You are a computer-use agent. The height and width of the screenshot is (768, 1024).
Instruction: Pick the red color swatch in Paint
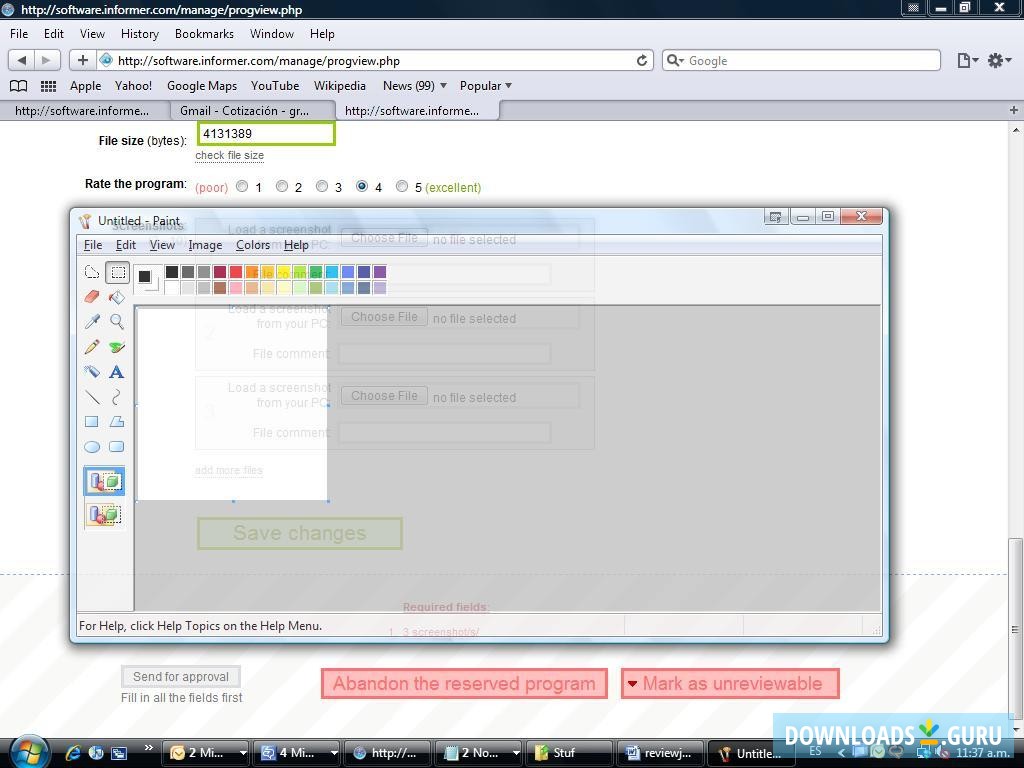tap(236, 272)
